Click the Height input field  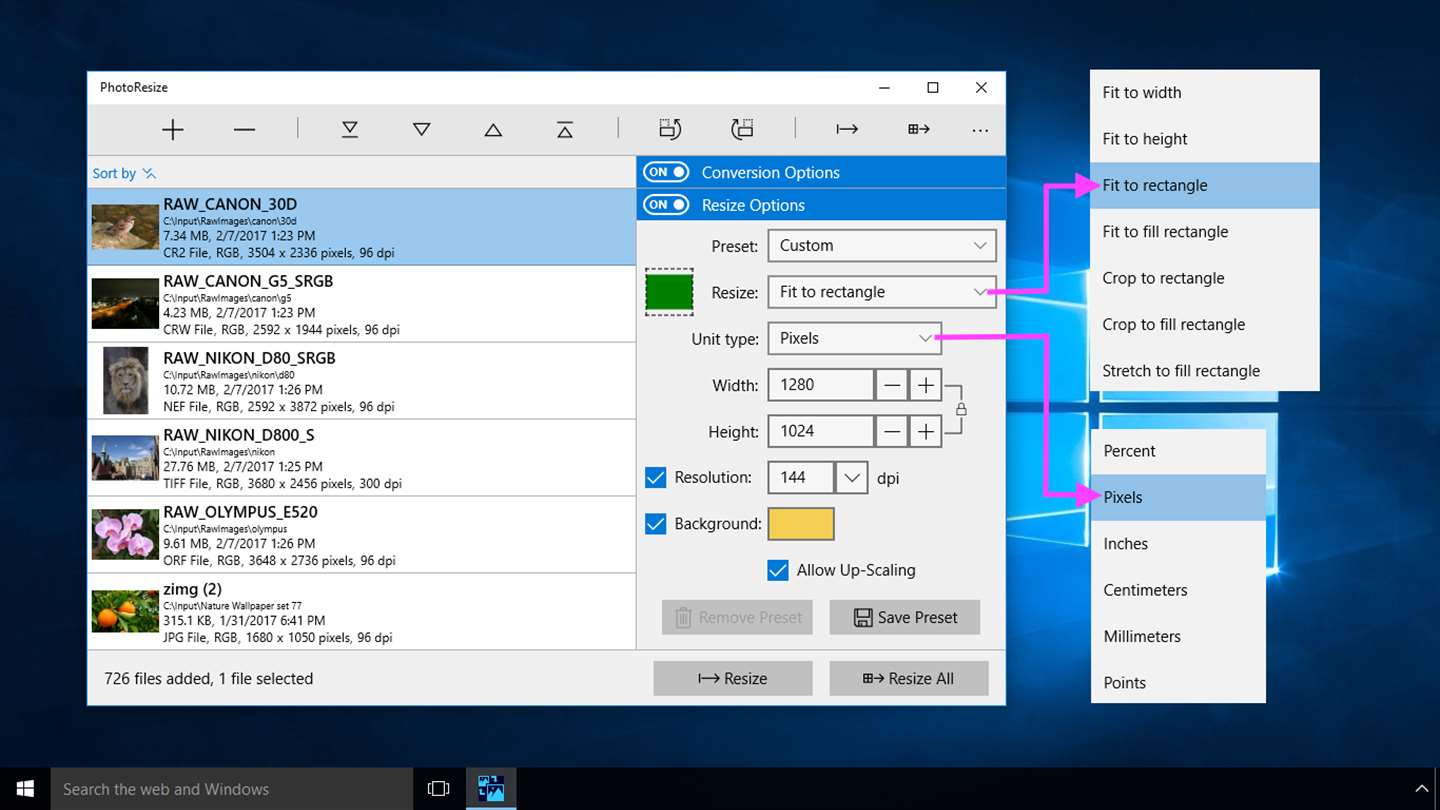point(821,432)
